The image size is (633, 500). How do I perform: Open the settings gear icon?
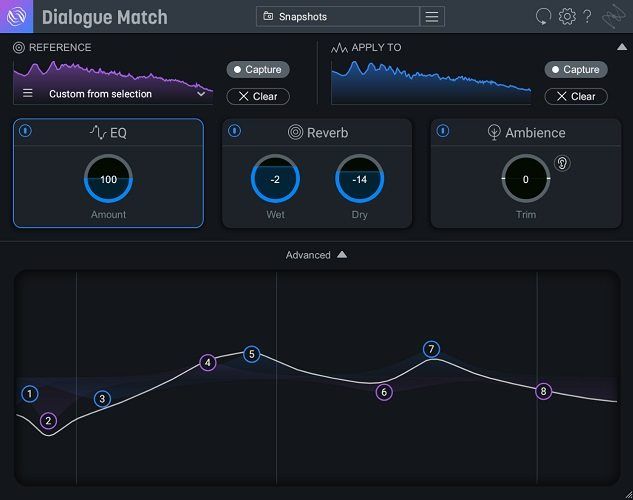coord(567,16)
